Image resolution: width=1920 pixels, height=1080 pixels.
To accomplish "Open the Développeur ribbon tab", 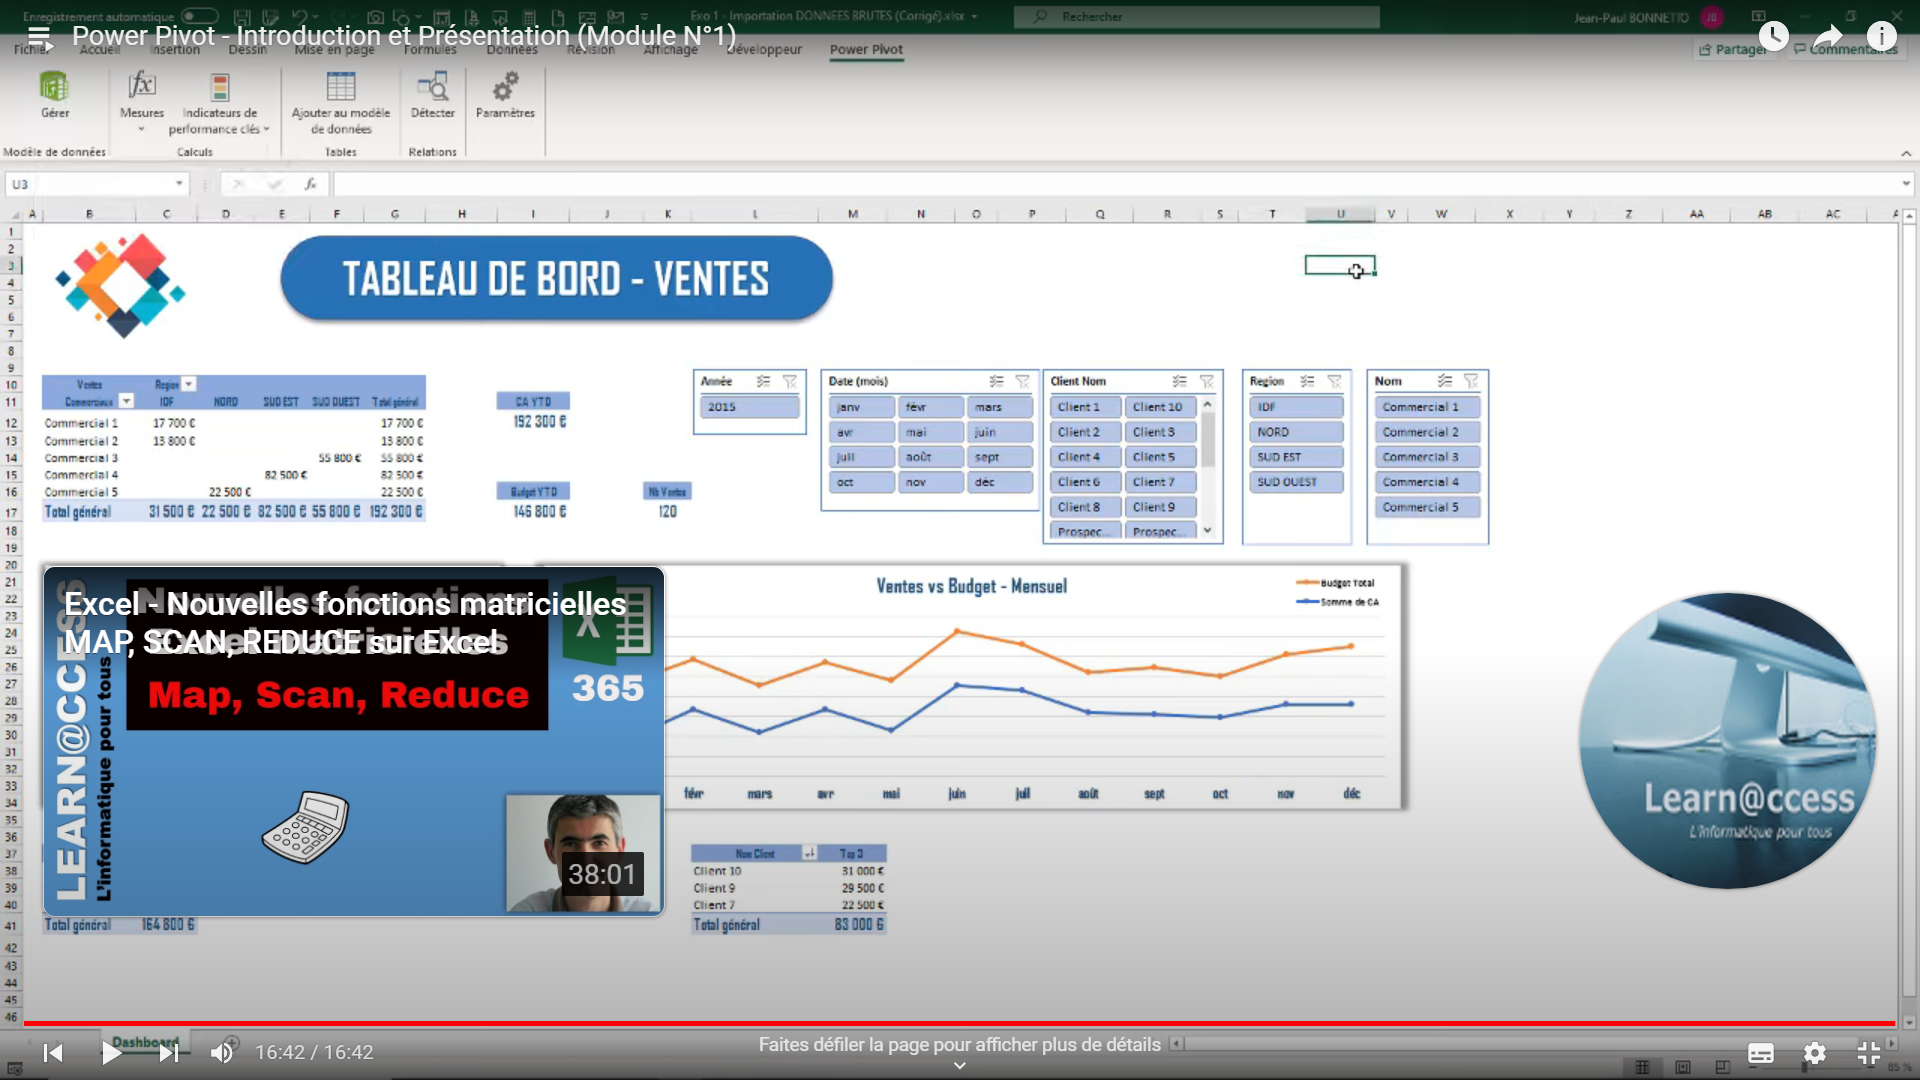I will pyautogui.click(x=764, y=49).
